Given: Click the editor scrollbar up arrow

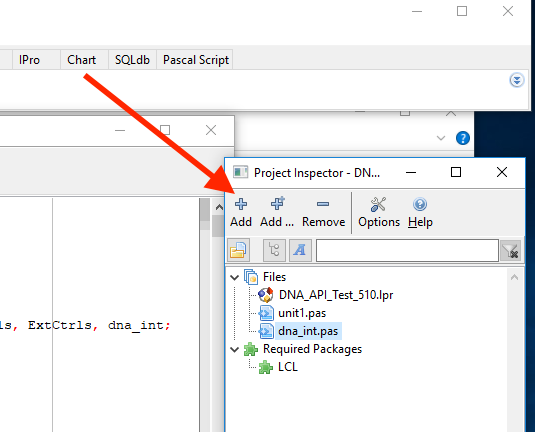Looking at the screenshot, I should click(x=219, y=207).
